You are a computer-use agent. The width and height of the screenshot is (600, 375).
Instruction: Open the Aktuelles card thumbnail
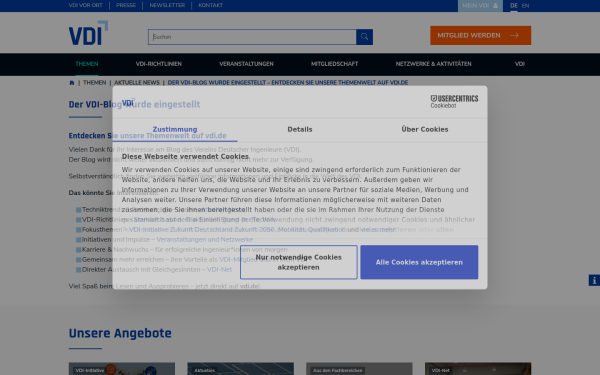(x=241, y=369)
